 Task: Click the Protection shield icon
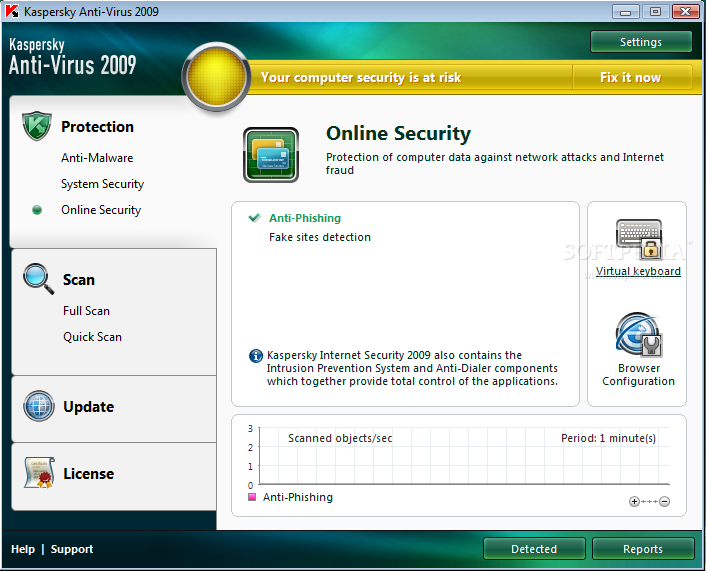[x=37, y=126]
